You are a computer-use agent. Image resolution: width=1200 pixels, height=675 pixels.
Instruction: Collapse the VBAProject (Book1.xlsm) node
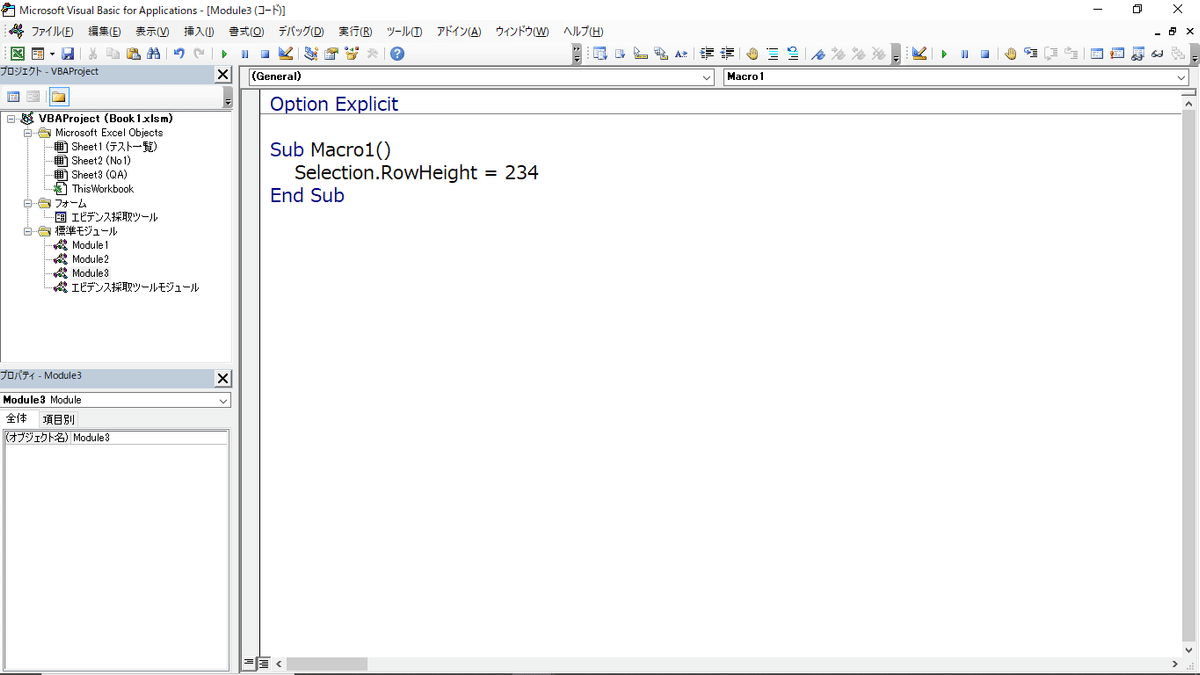[10, 118]
